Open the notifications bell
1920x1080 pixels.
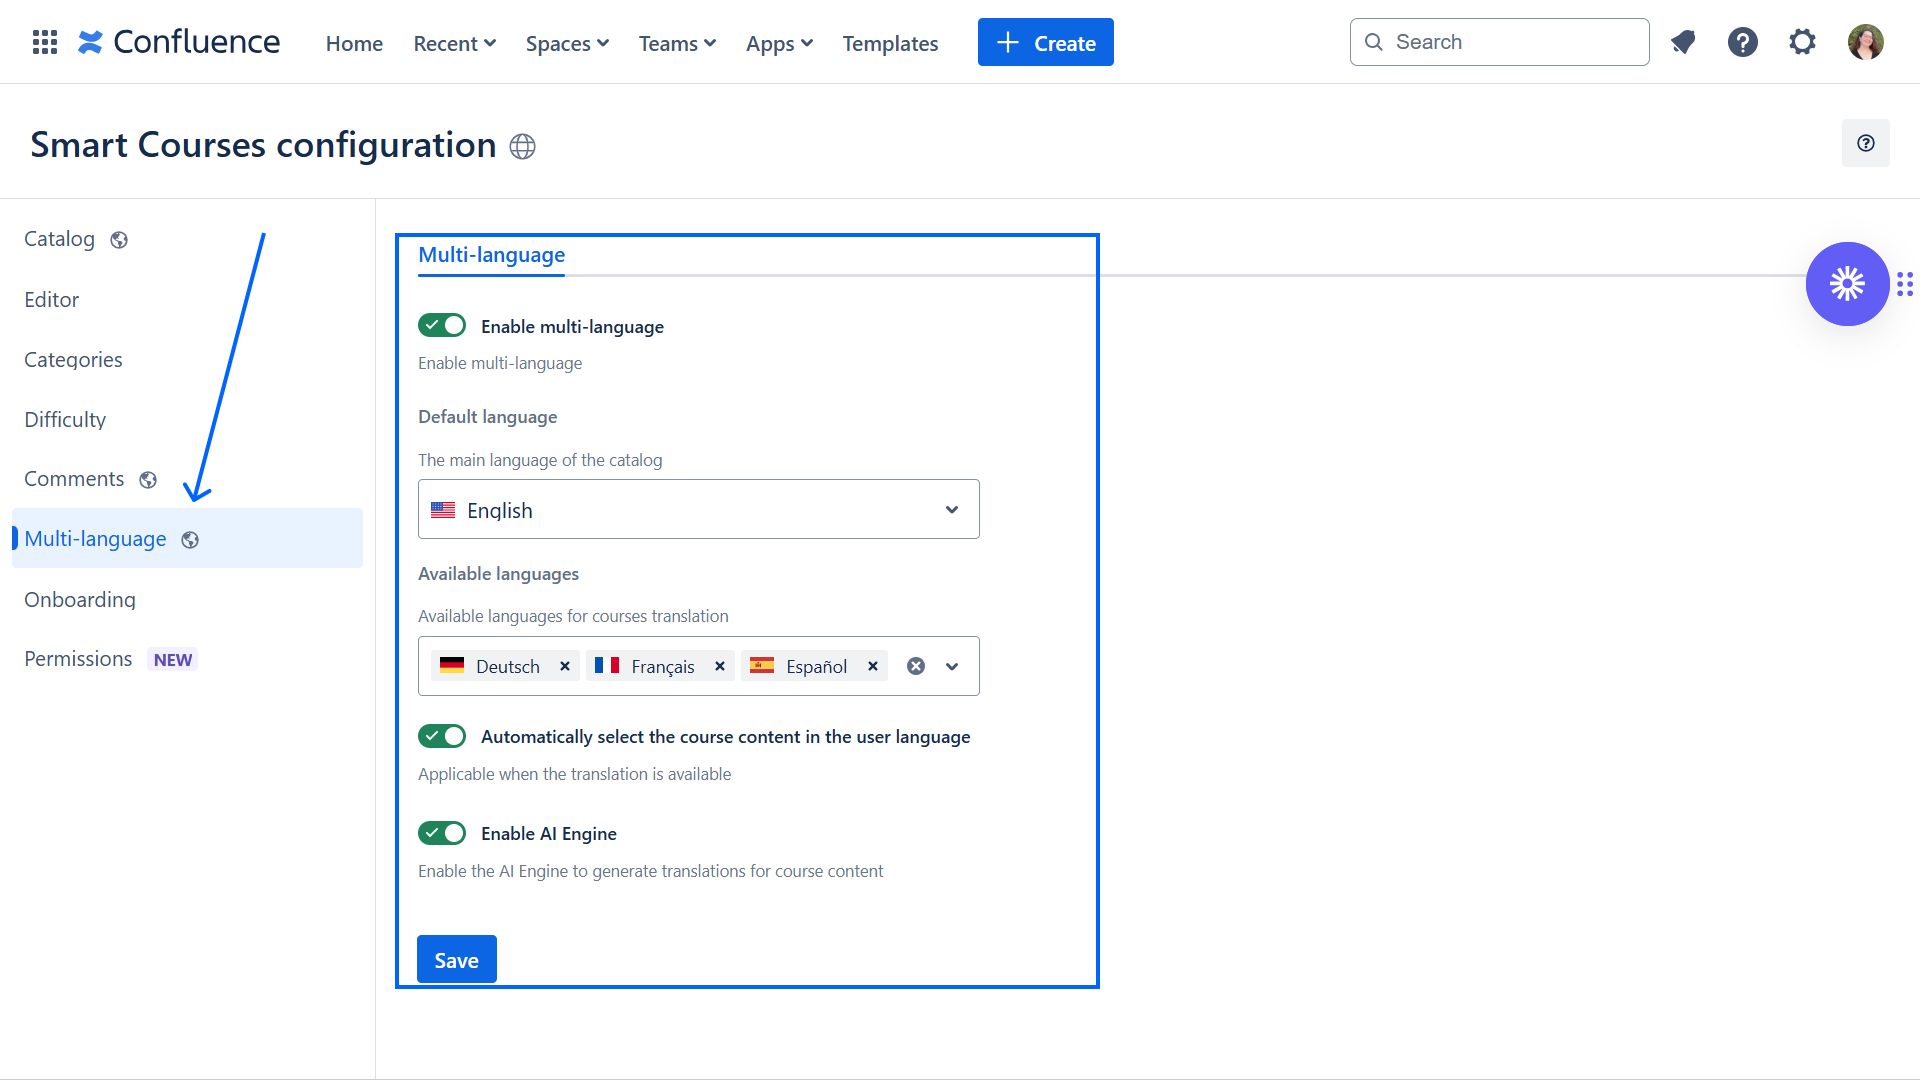(1683, 42)
